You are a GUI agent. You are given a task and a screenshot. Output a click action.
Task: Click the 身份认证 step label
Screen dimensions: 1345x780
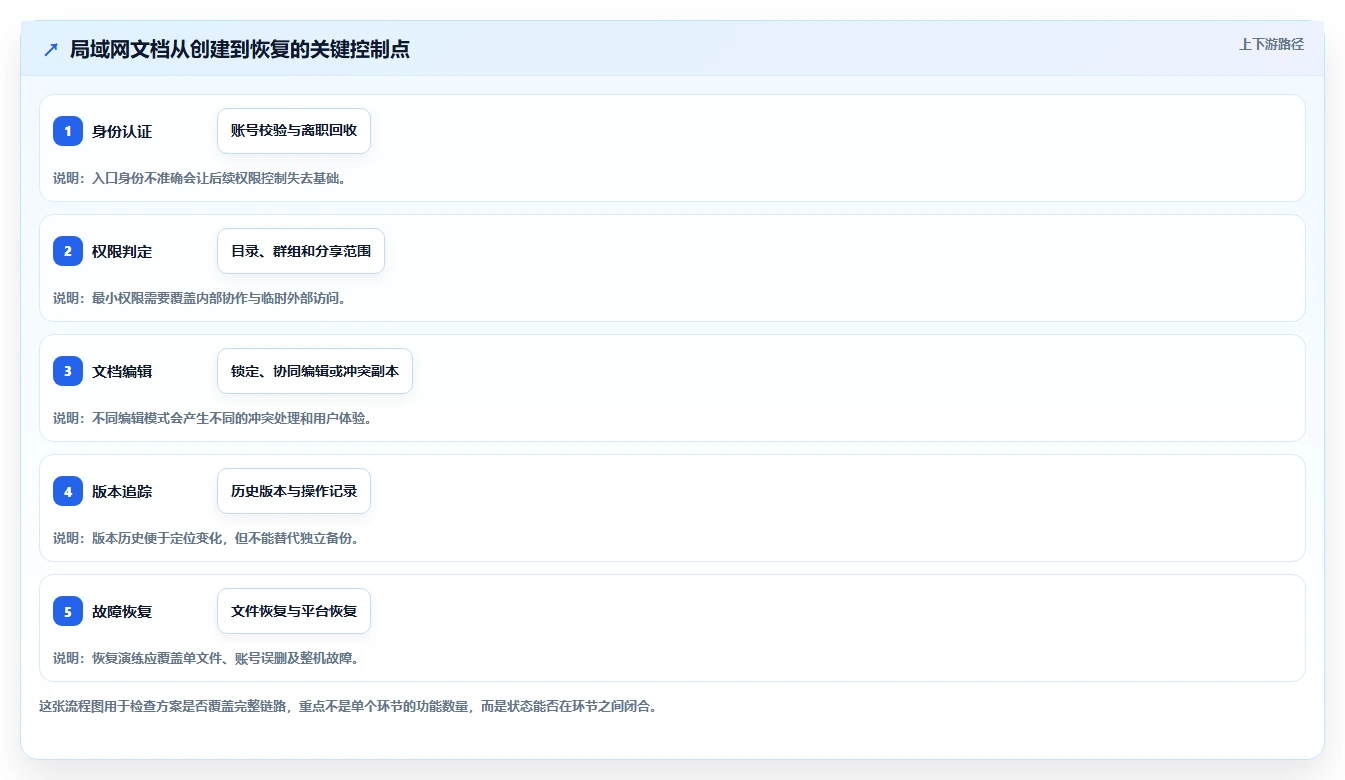[x=122, y=131]
